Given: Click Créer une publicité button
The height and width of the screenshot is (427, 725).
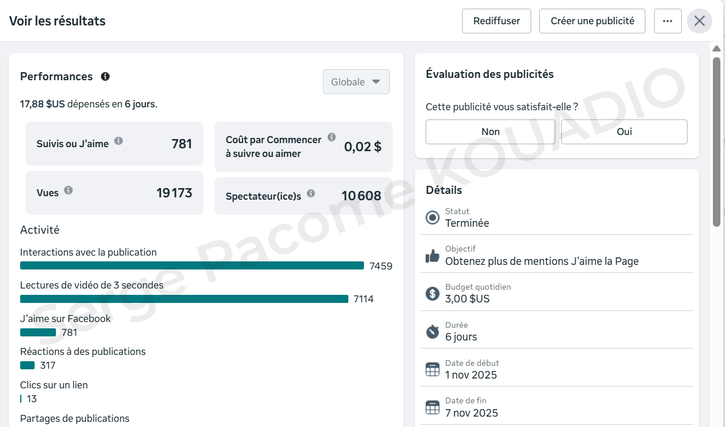Looking at the screenshot, I should click(x=592, y=21).
